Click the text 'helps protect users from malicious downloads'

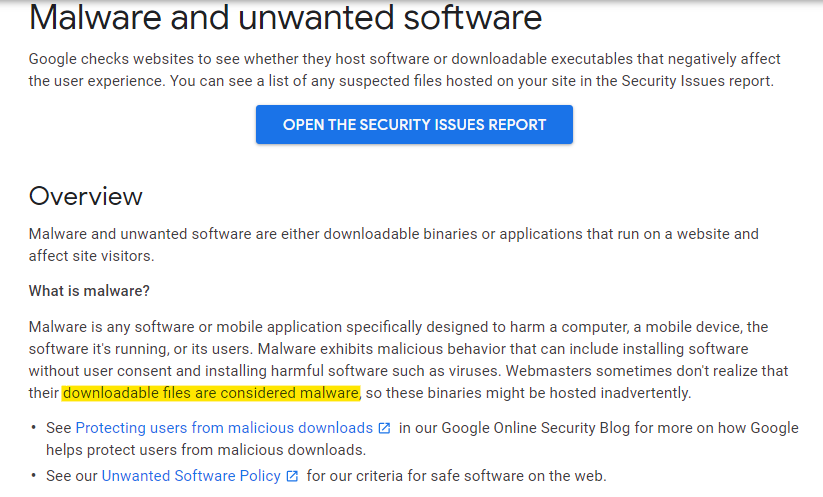click(204, 450)
